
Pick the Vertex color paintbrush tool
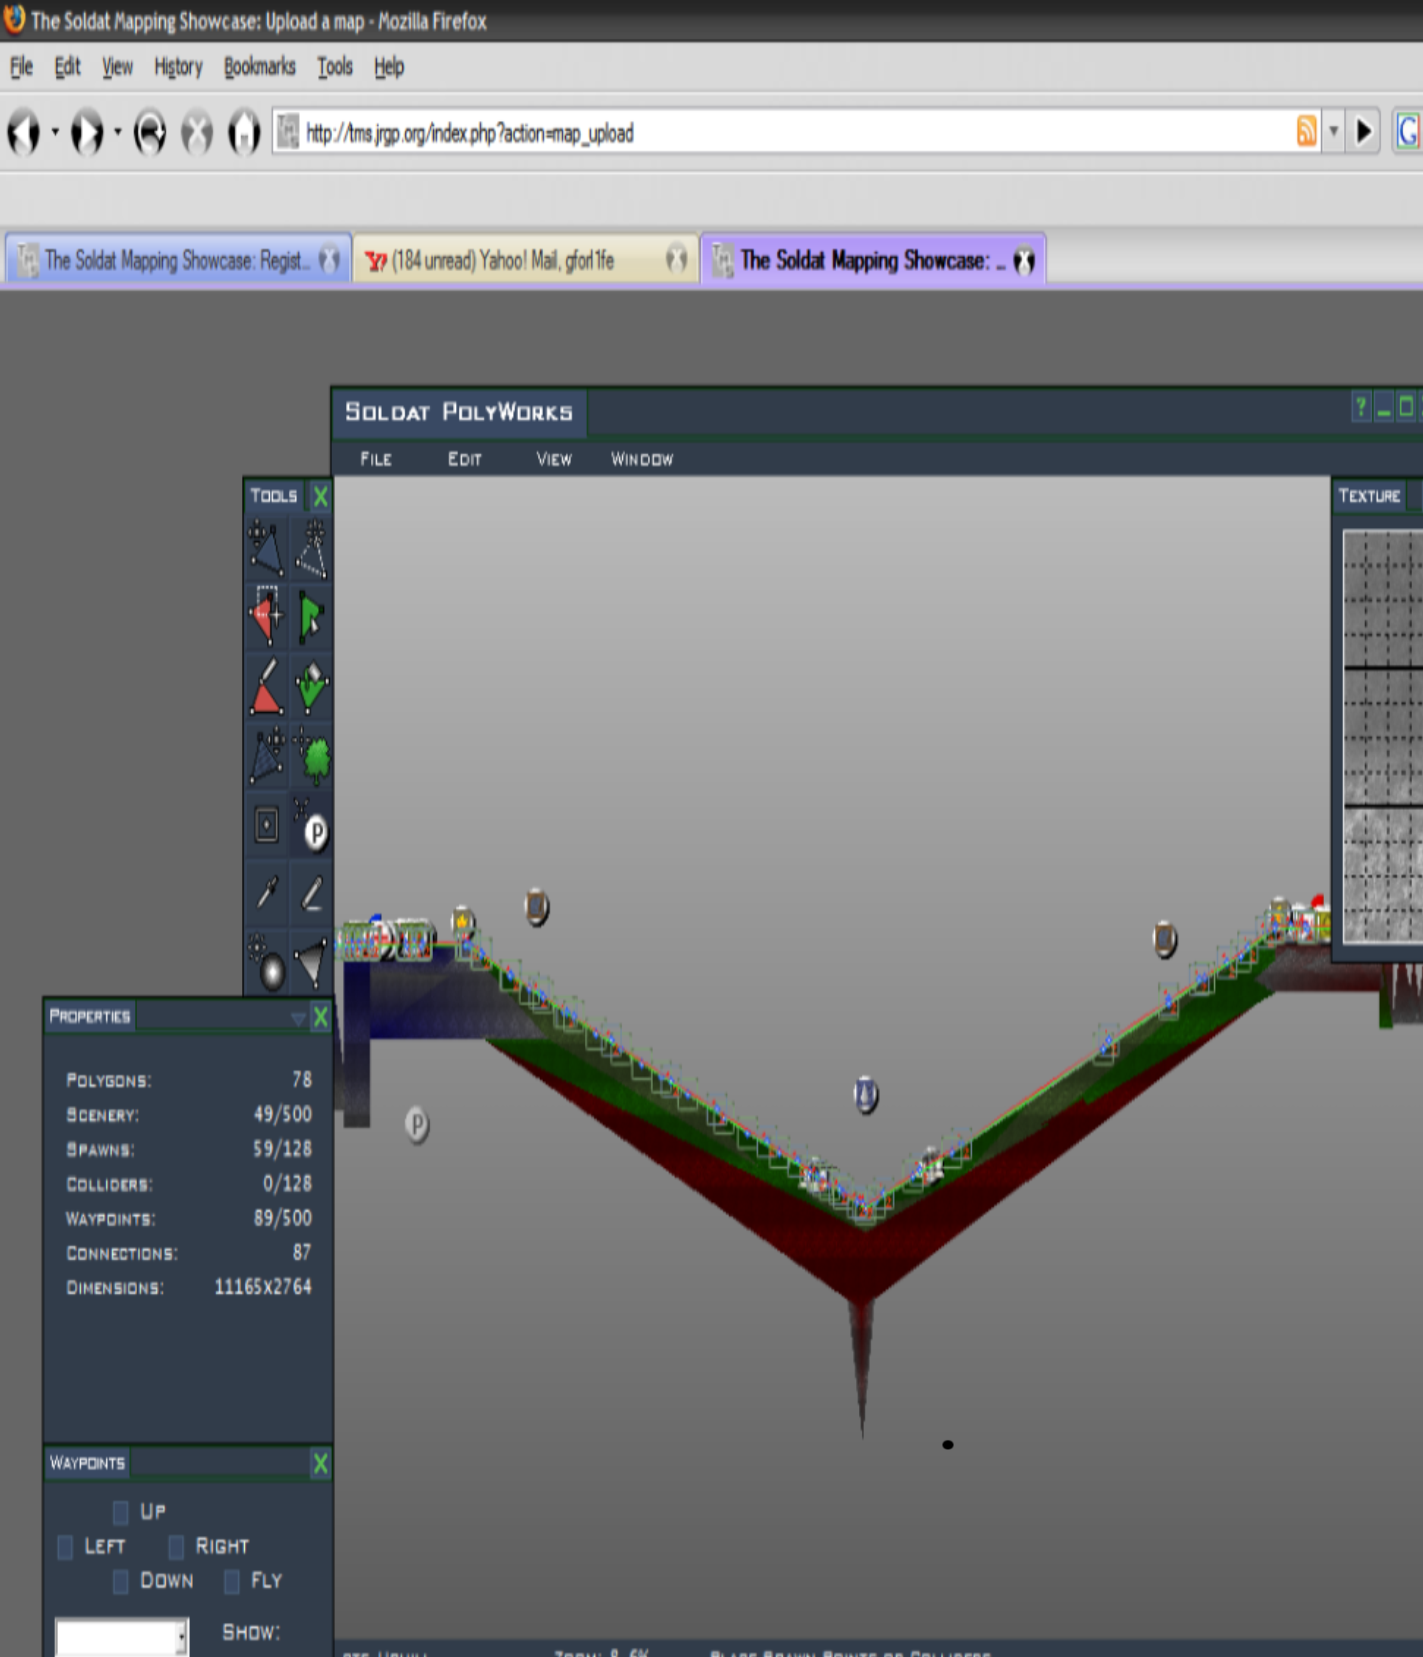(266, 686)
